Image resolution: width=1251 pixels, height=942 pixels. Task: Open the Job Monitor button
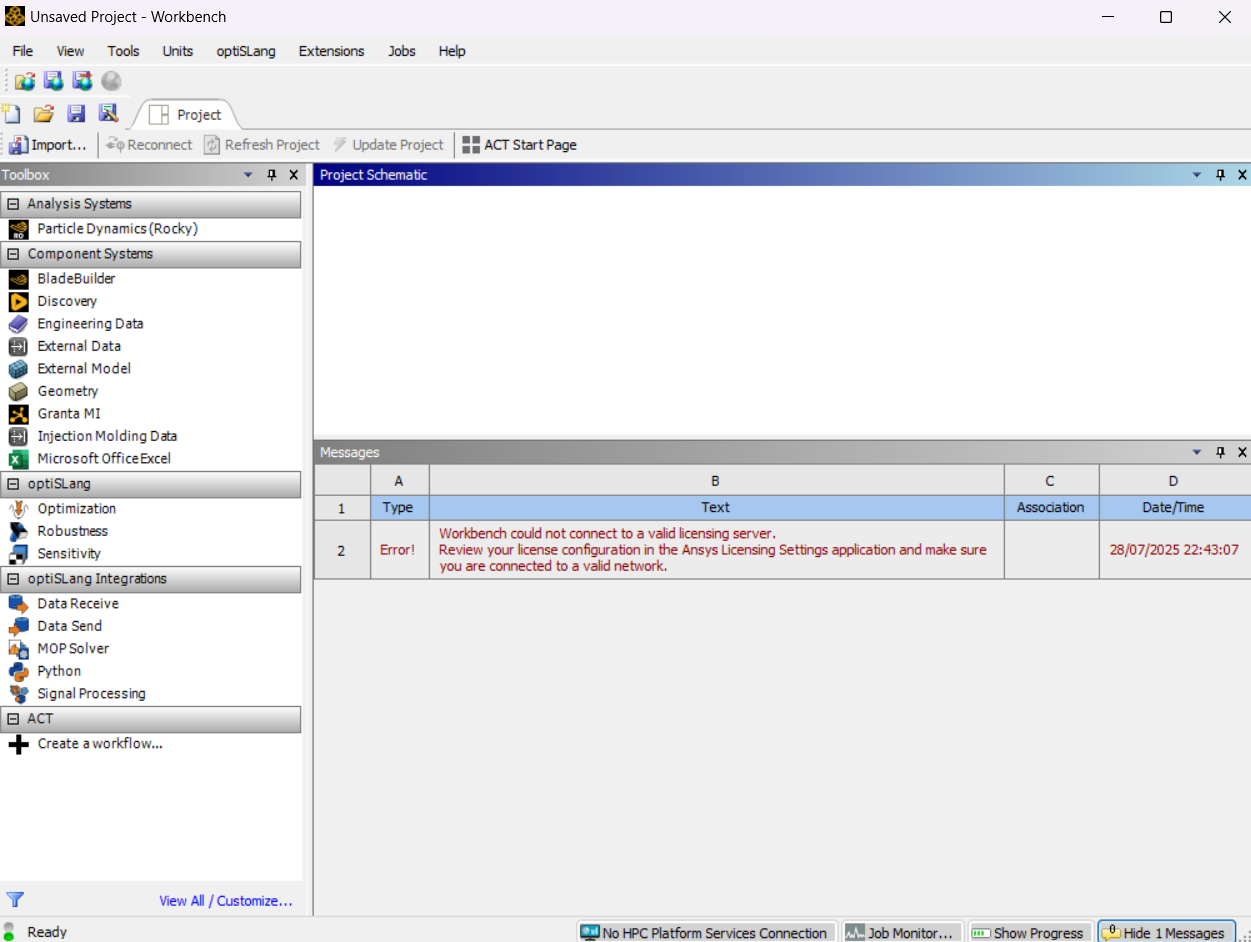(903, 932)
